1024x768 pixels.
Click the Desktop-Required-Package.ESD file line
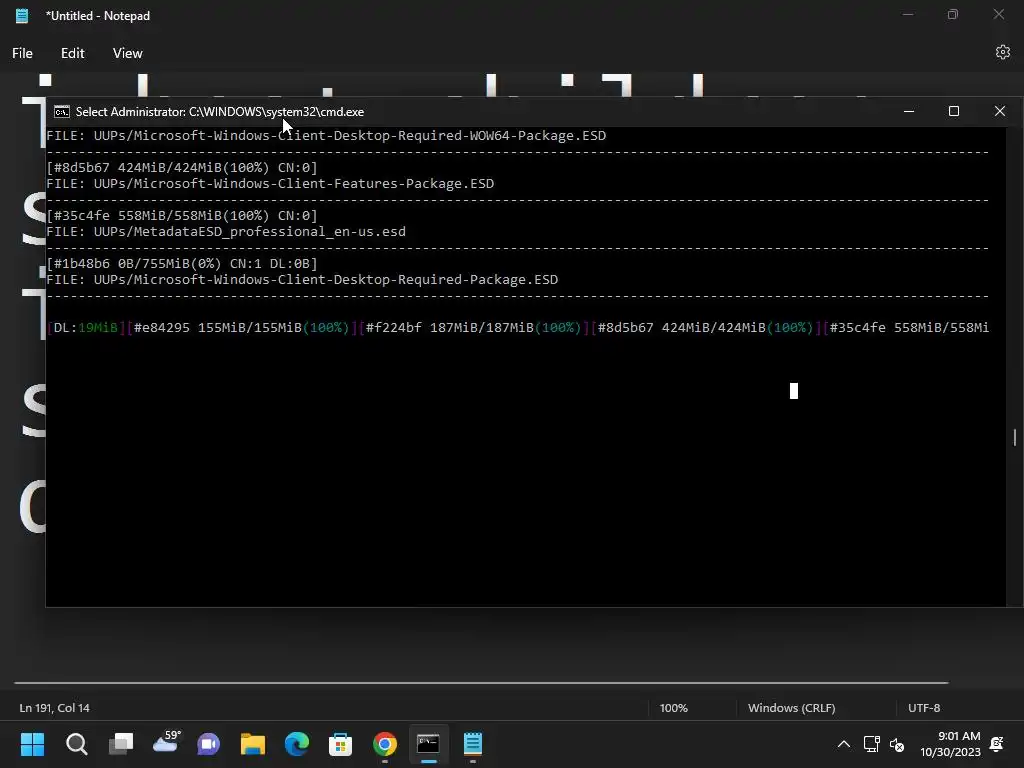[302, 280]
